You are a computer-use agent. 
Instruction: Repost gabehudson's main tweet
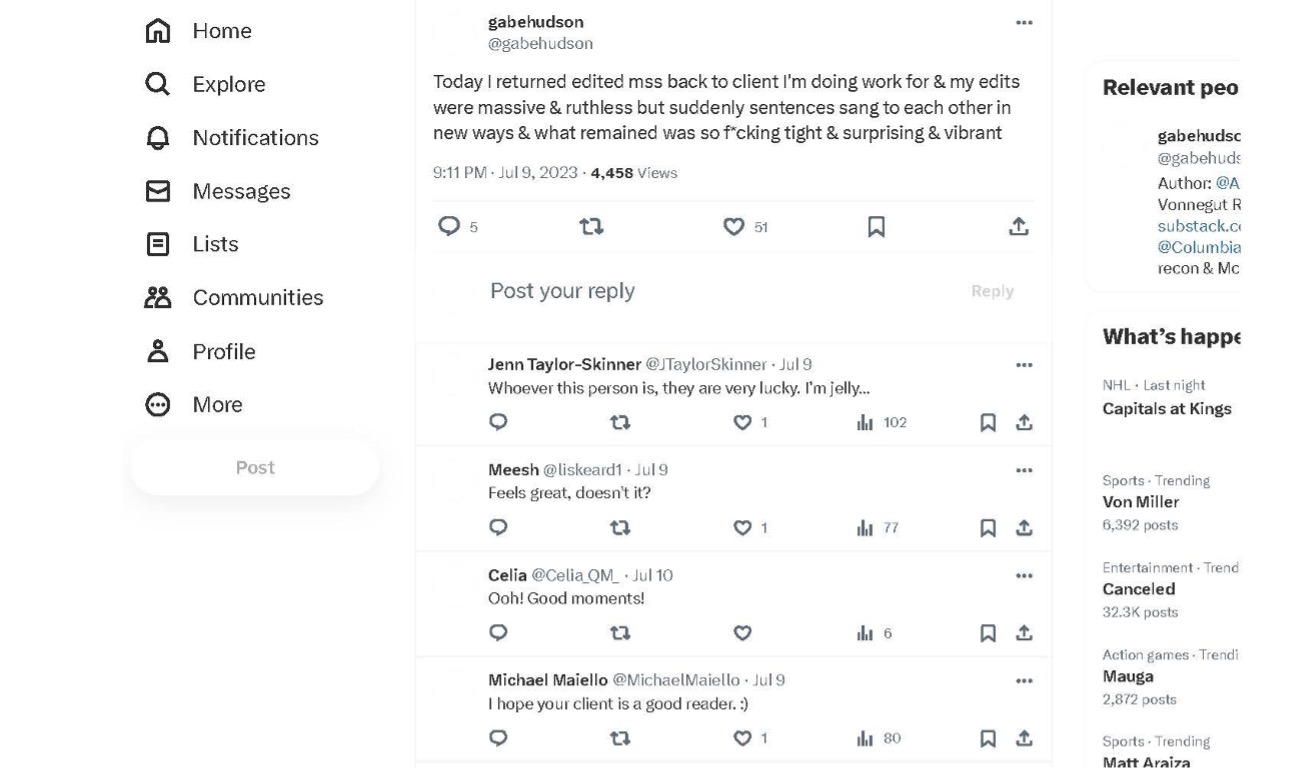(x=591, y=227)
